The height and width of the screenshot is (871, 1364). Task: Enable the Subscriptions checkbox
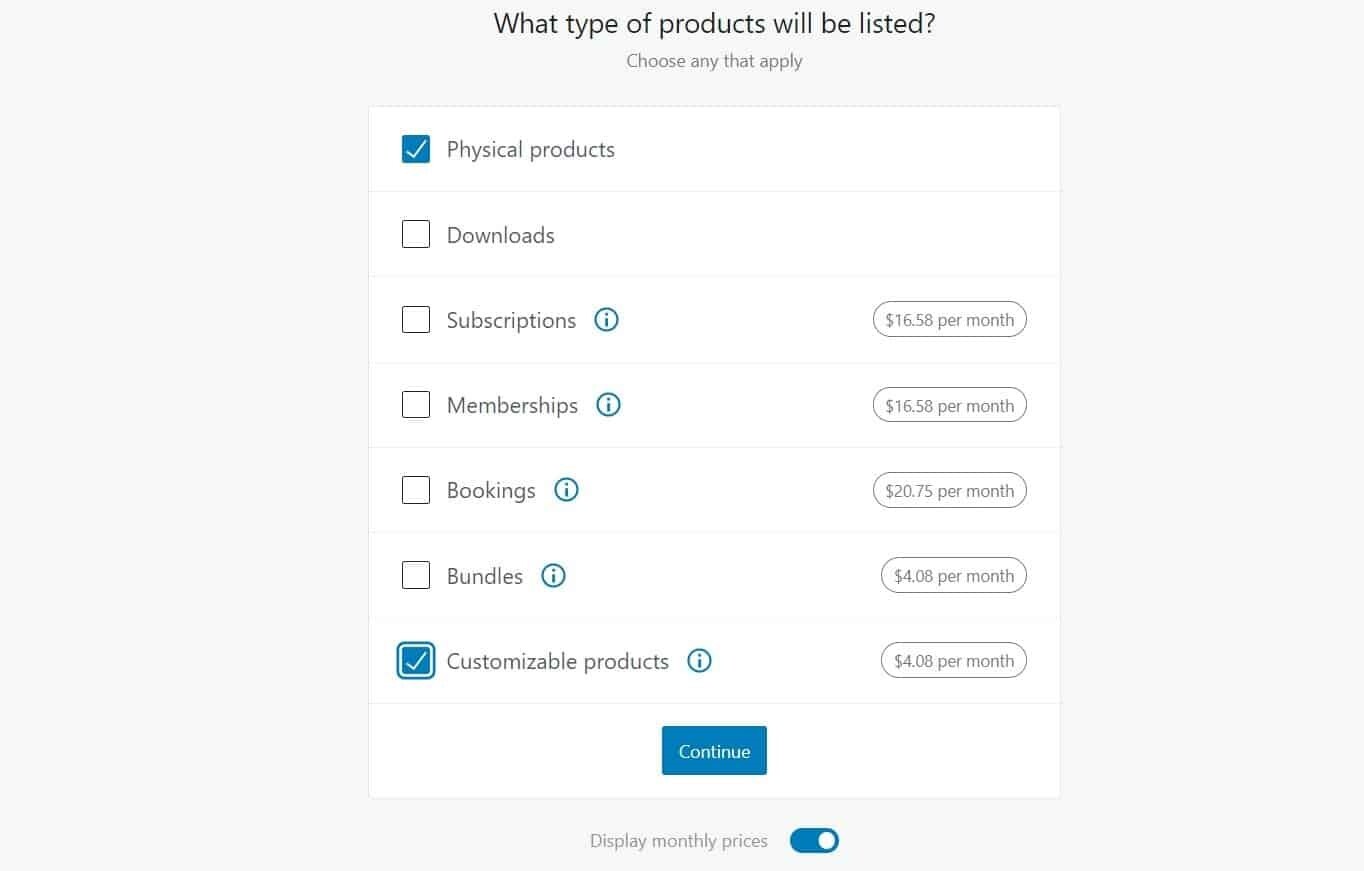click(x=416, y=320)
